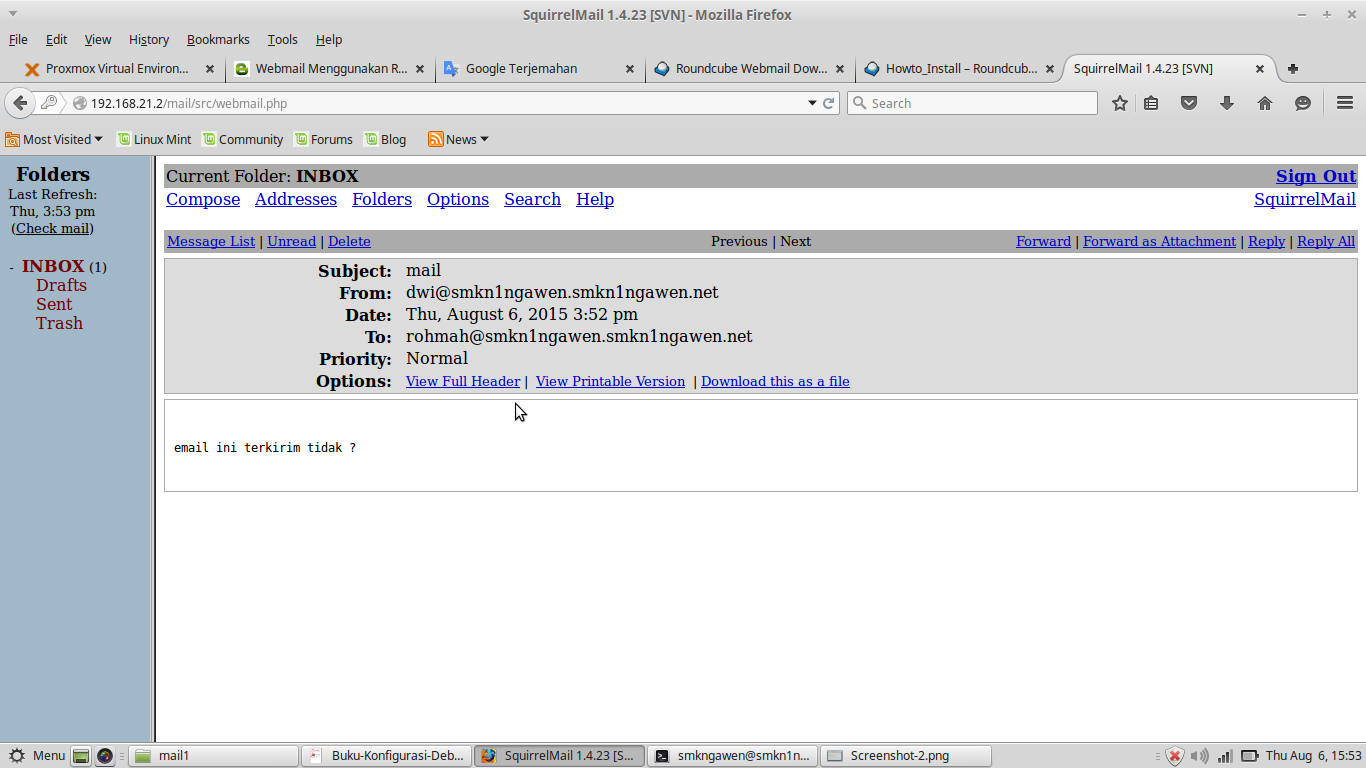Reload the page with the refresh icon
This screenshot has width=1366, height=768.
(828, 102)
